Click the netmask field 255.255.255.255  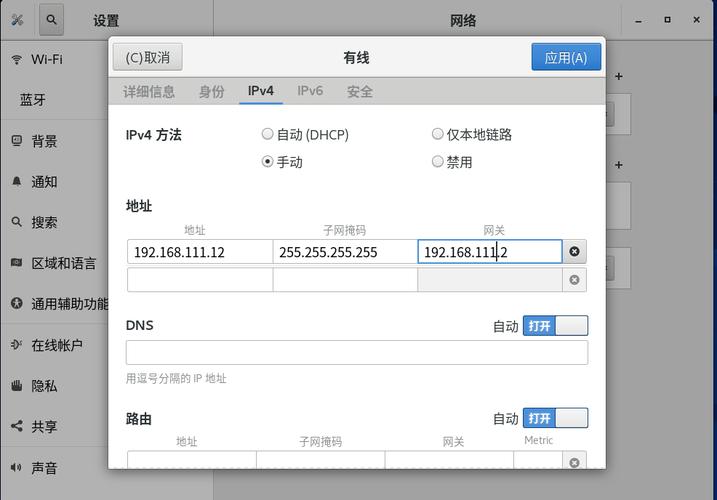tap(345, 252)
